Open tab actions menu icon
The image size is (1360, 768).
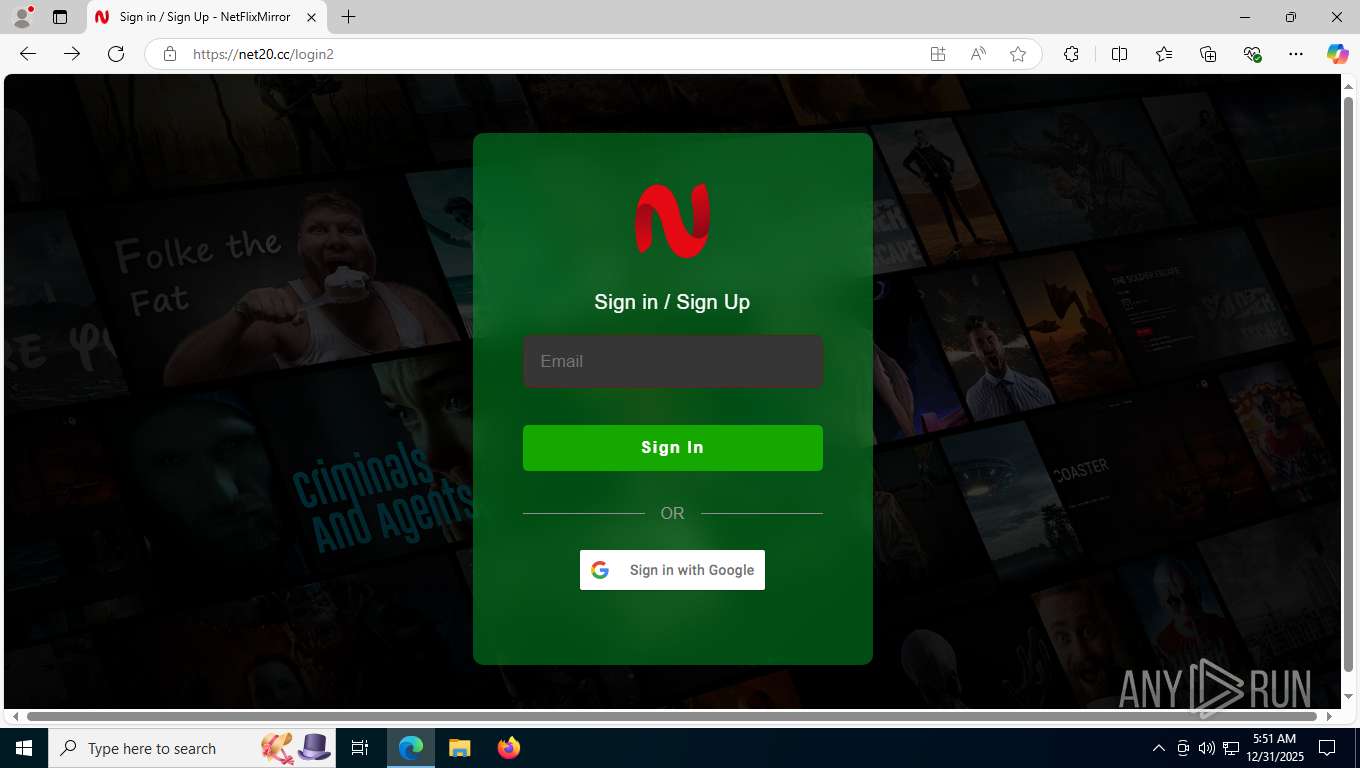60,17
